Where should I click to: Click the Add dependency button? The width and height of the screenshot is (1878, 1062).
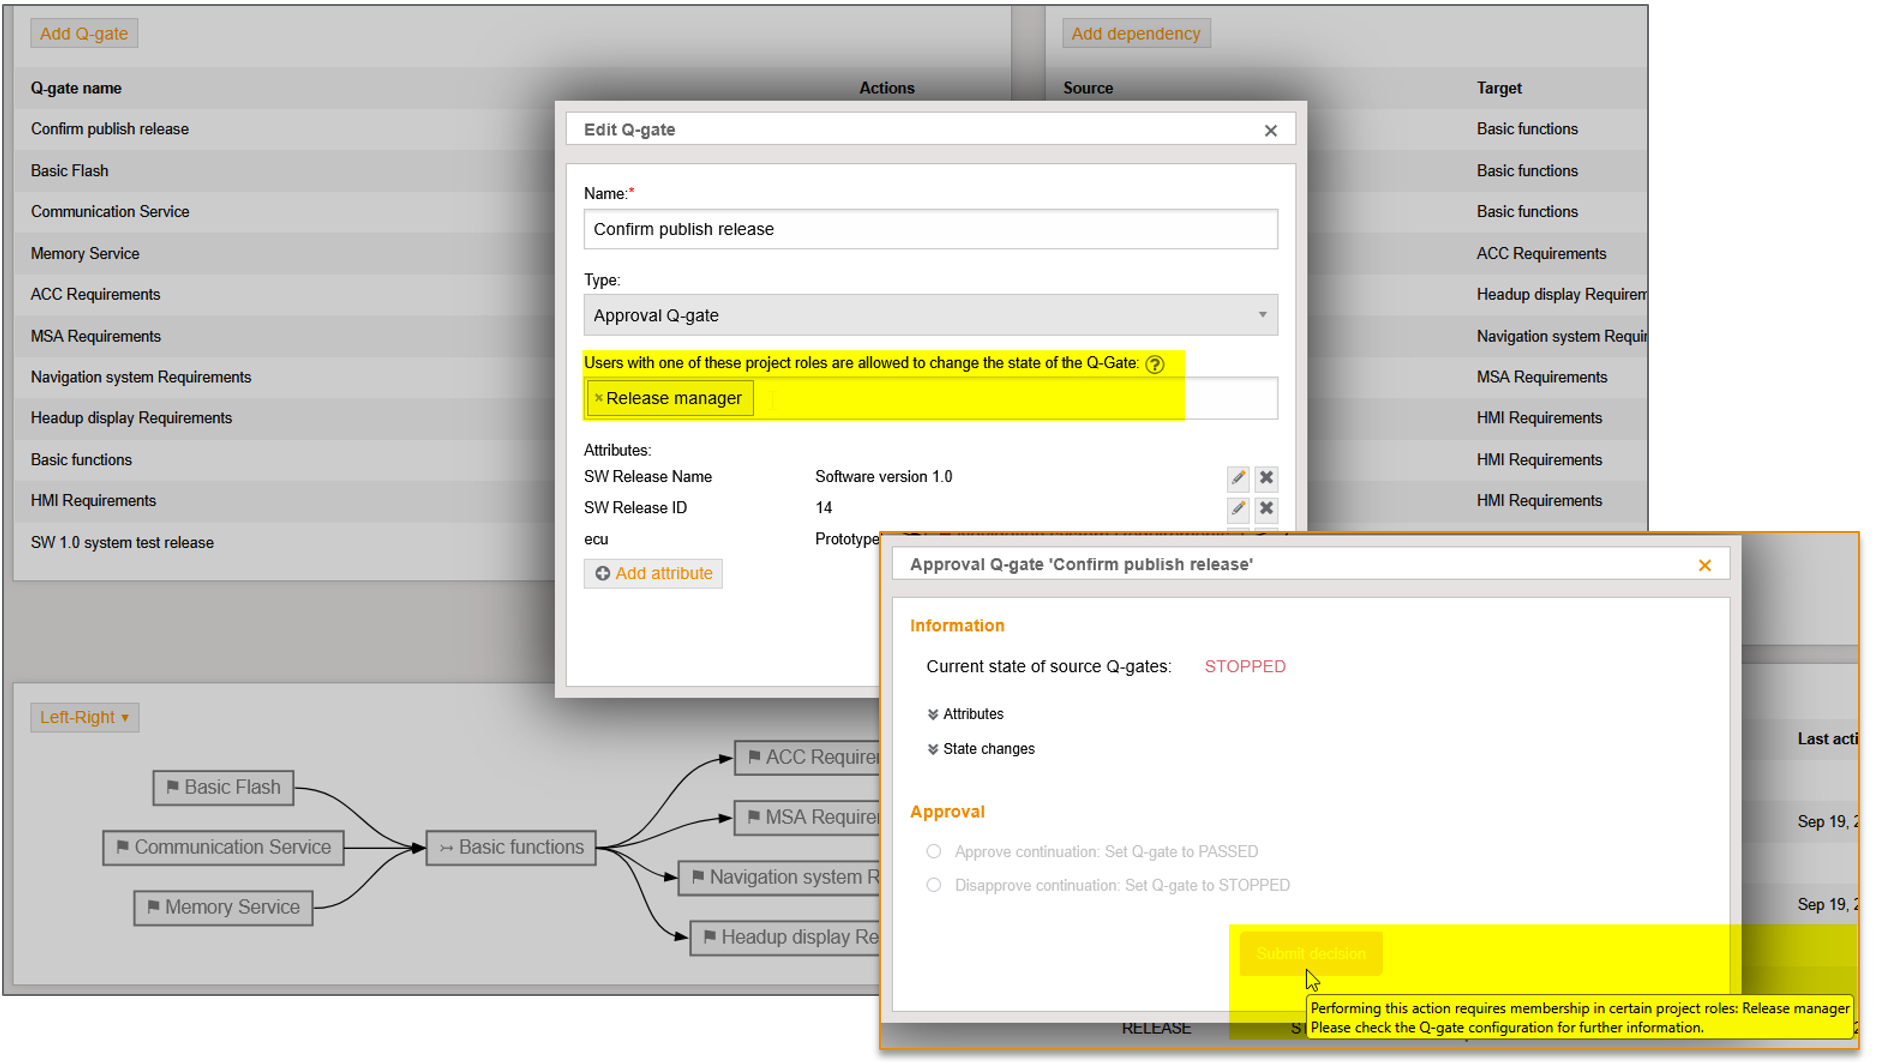pyautogui.click(x=1135, y=34)
